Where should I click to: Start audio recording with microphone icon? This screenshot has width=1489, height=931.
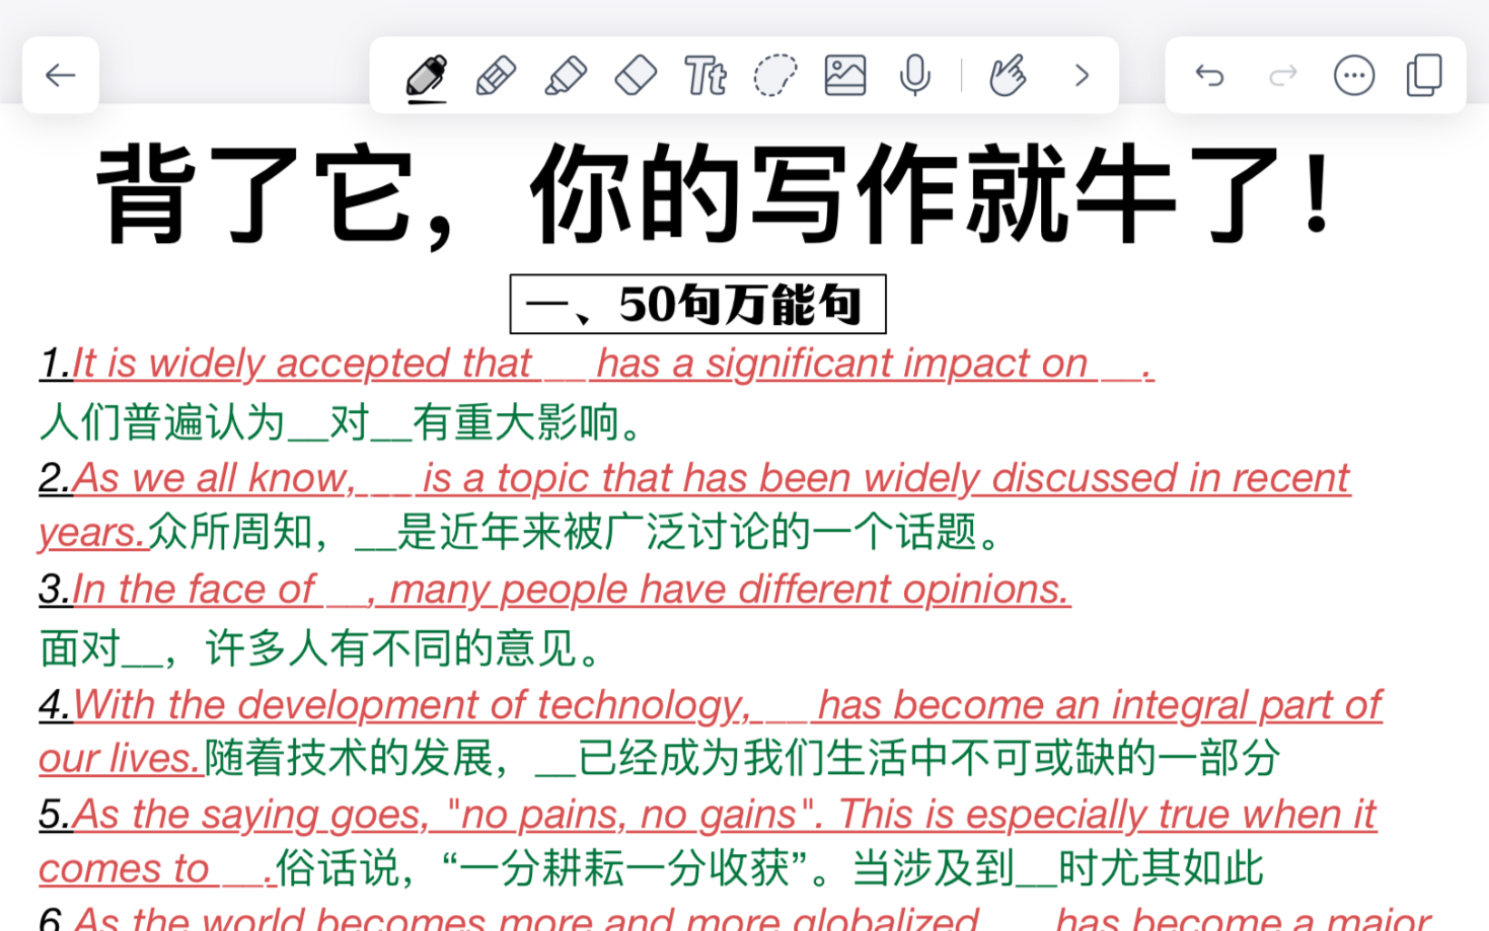click(x=915, y=76)
